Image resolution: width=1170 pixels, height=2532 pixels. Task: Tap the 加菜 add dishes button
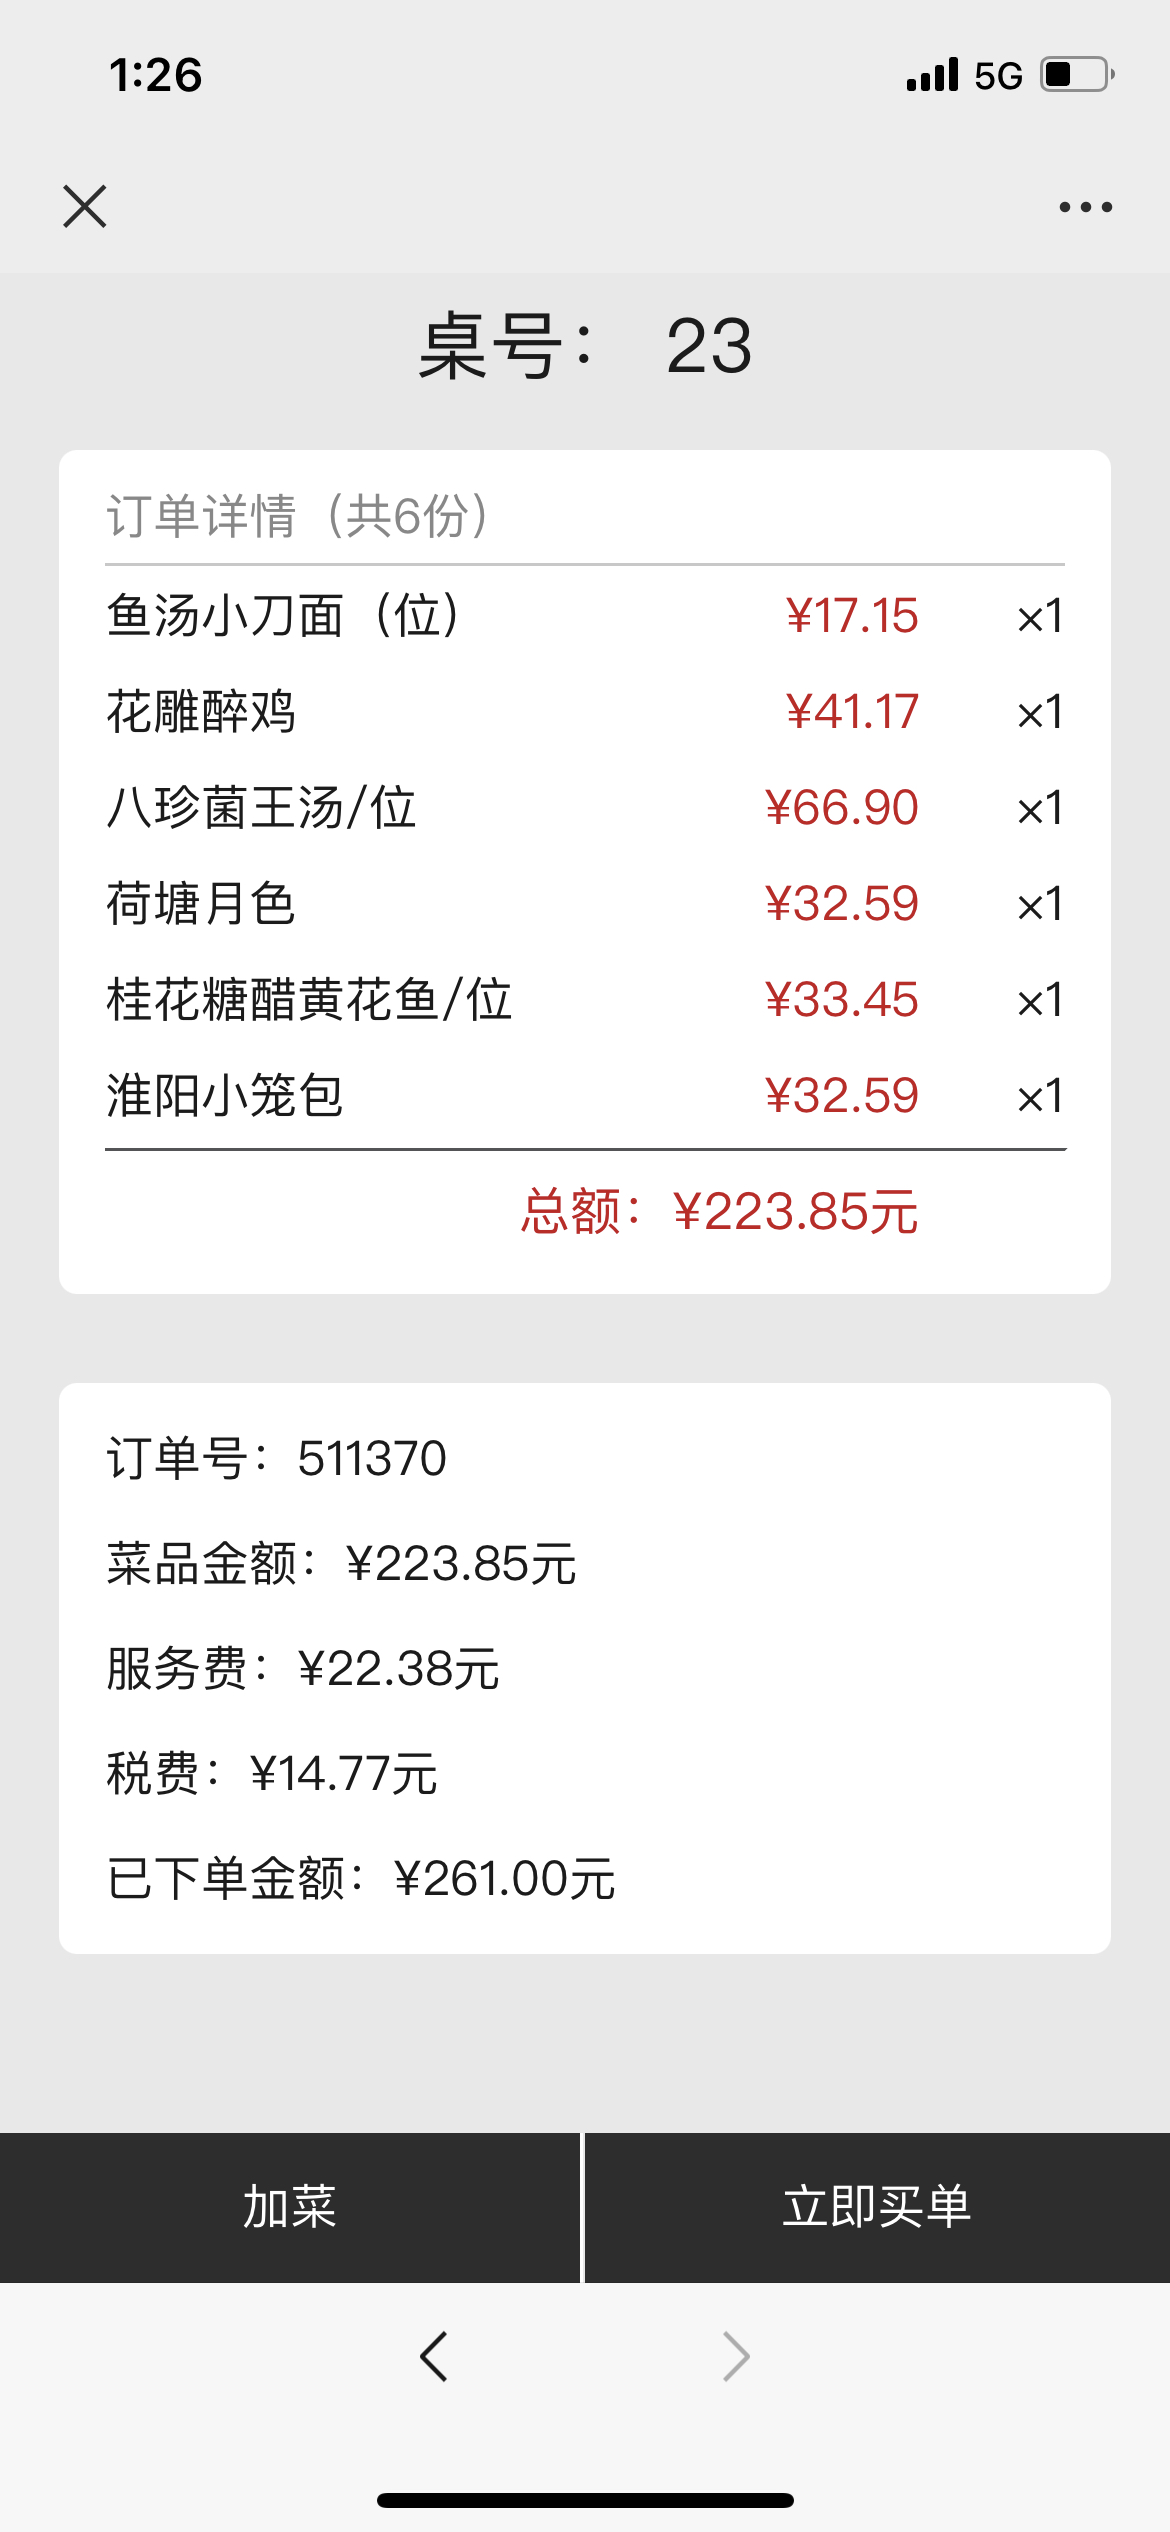290,2207
